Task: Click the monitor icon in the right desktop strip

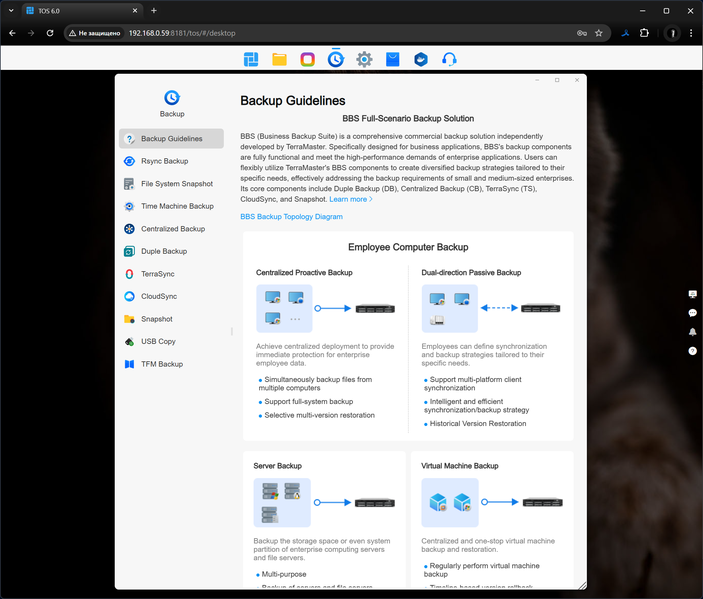Action: coord(693,294)
